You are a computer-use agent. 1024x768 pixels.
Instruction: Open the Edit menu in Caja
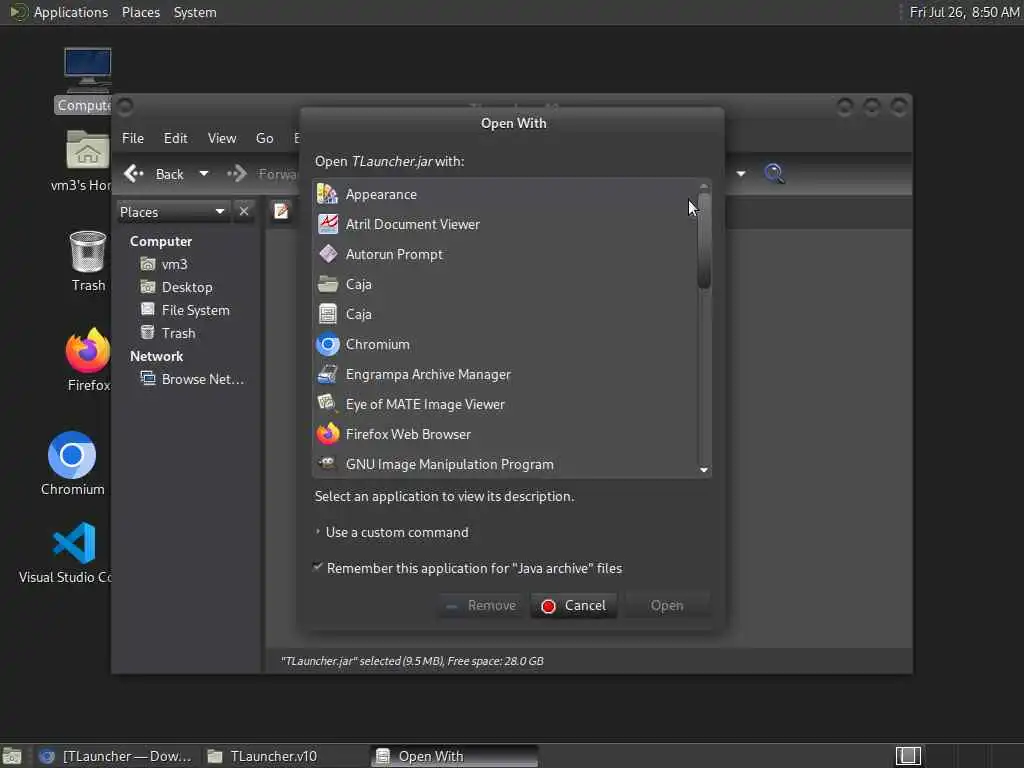click(175, 138)
